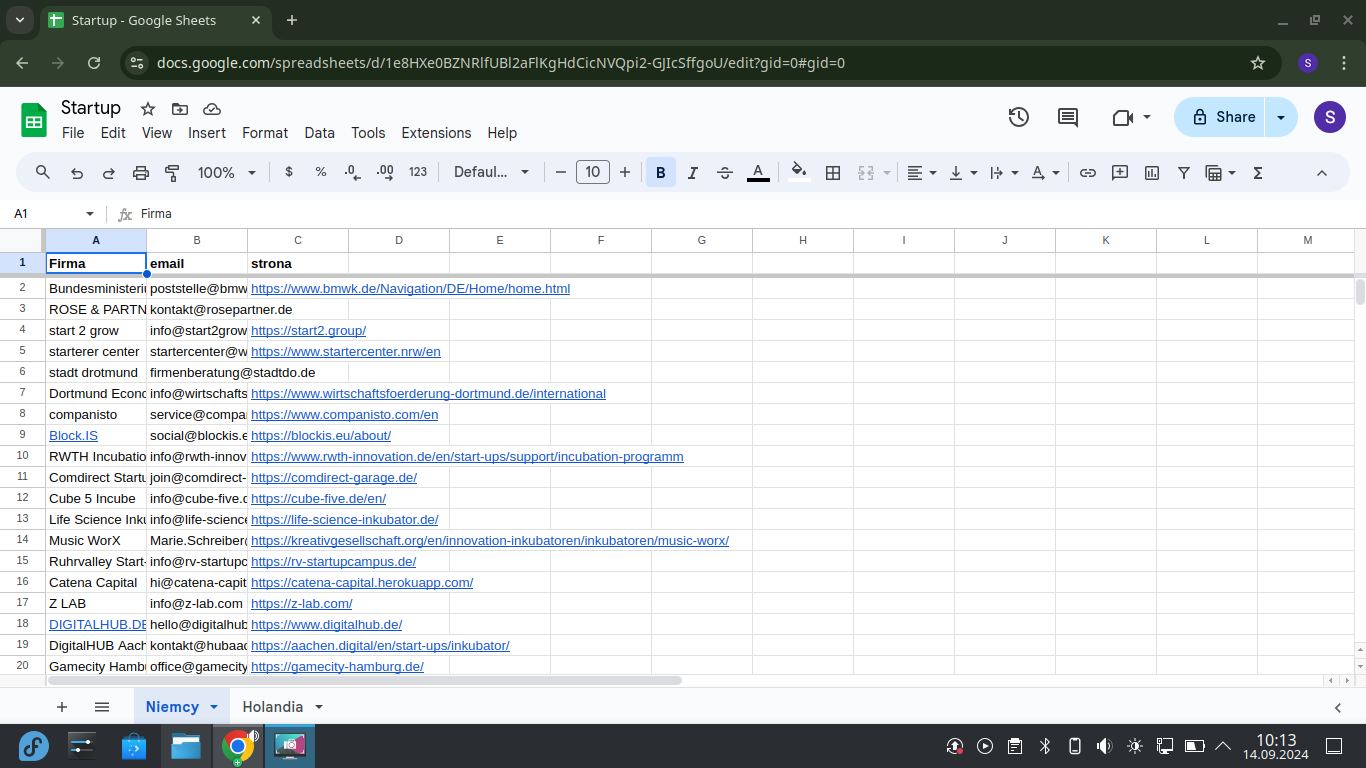
Task: Increase font size with plus button
Action: (x=625, y=172)
